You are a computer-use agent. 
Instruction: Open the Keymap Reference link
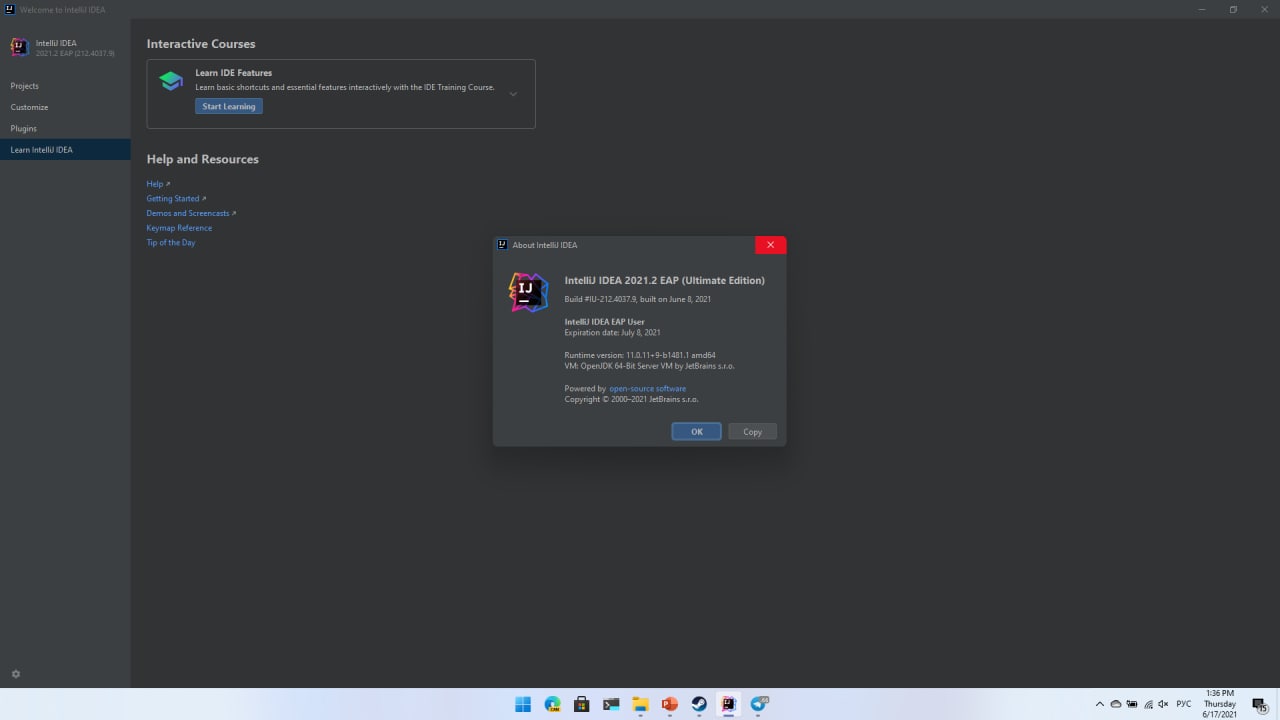click(x=179, y=228)
